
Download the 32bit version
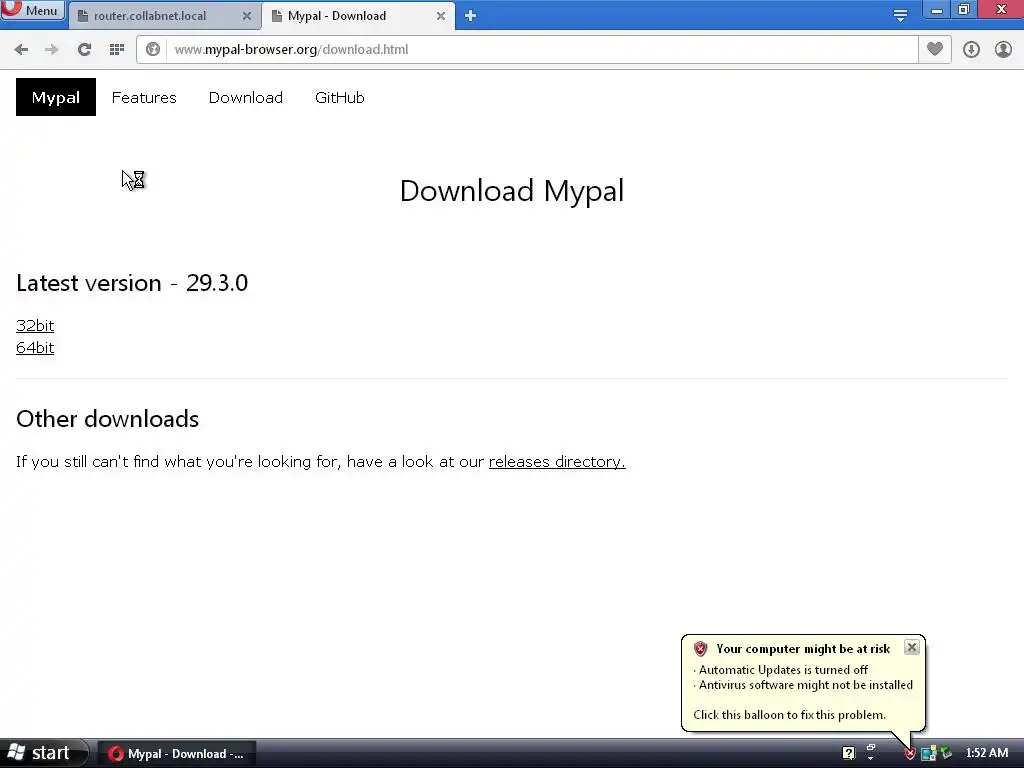(x=35, y=325)
